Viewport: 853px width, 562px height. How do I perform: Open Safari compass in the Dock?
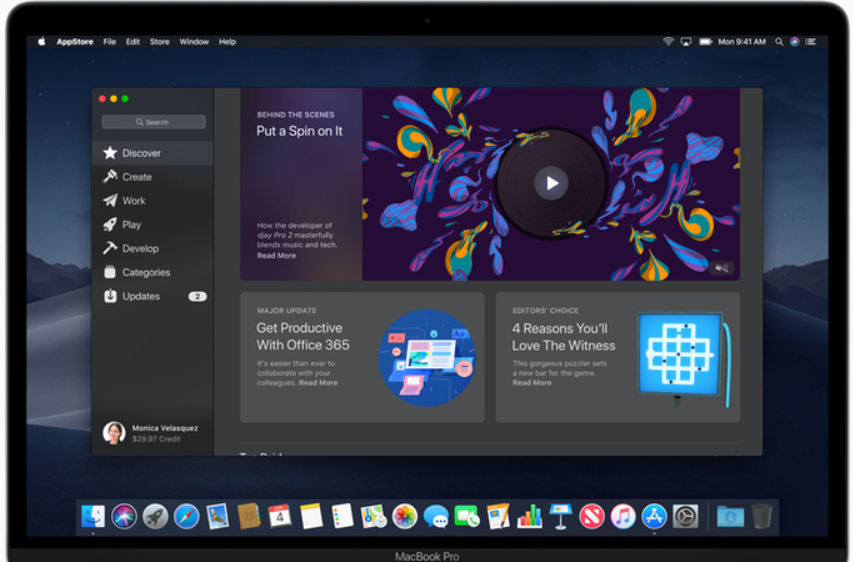[187, 516]
